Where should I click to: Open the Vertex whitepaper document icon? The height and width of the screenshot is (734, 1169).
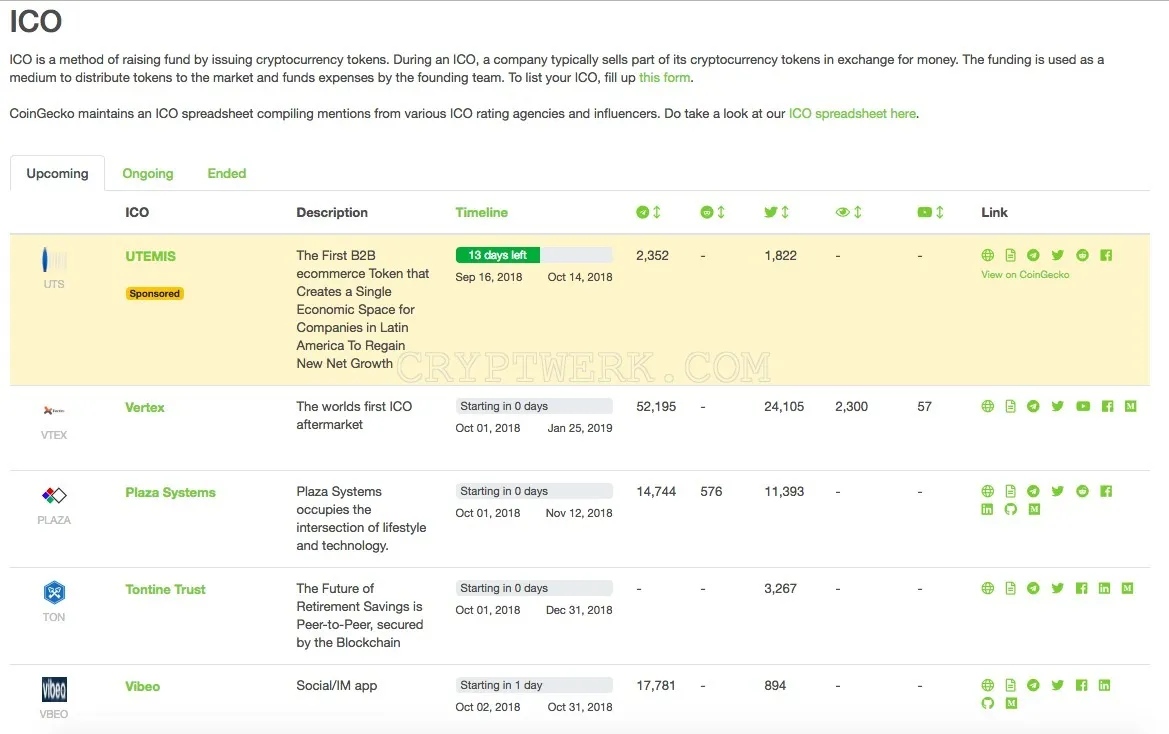[x=1010, y=406]
